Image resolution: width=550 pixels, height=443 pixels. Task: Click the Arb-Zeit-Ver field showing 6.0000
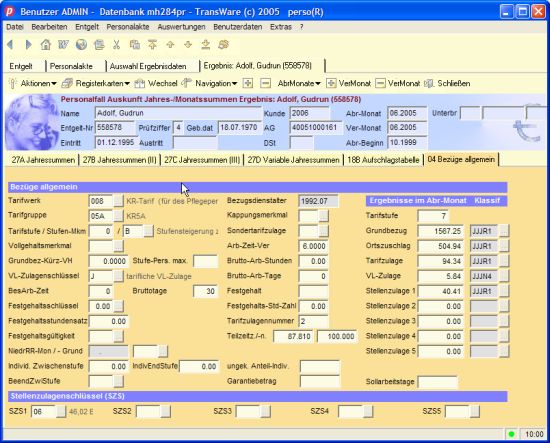click(x=314, y=246)
